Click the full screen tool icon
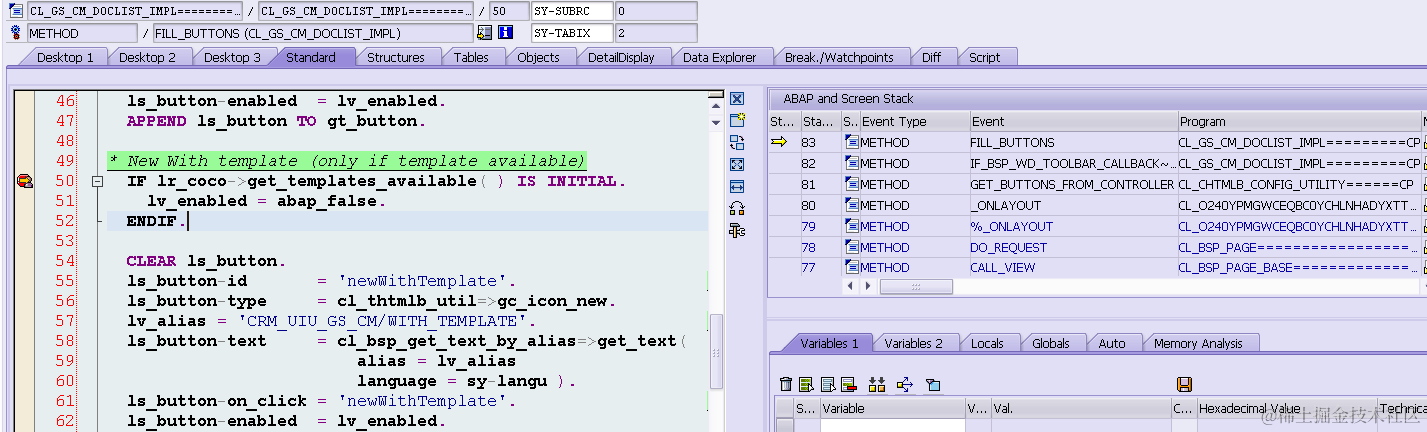Screen dimensions: 1427x432 coord(737,164)
